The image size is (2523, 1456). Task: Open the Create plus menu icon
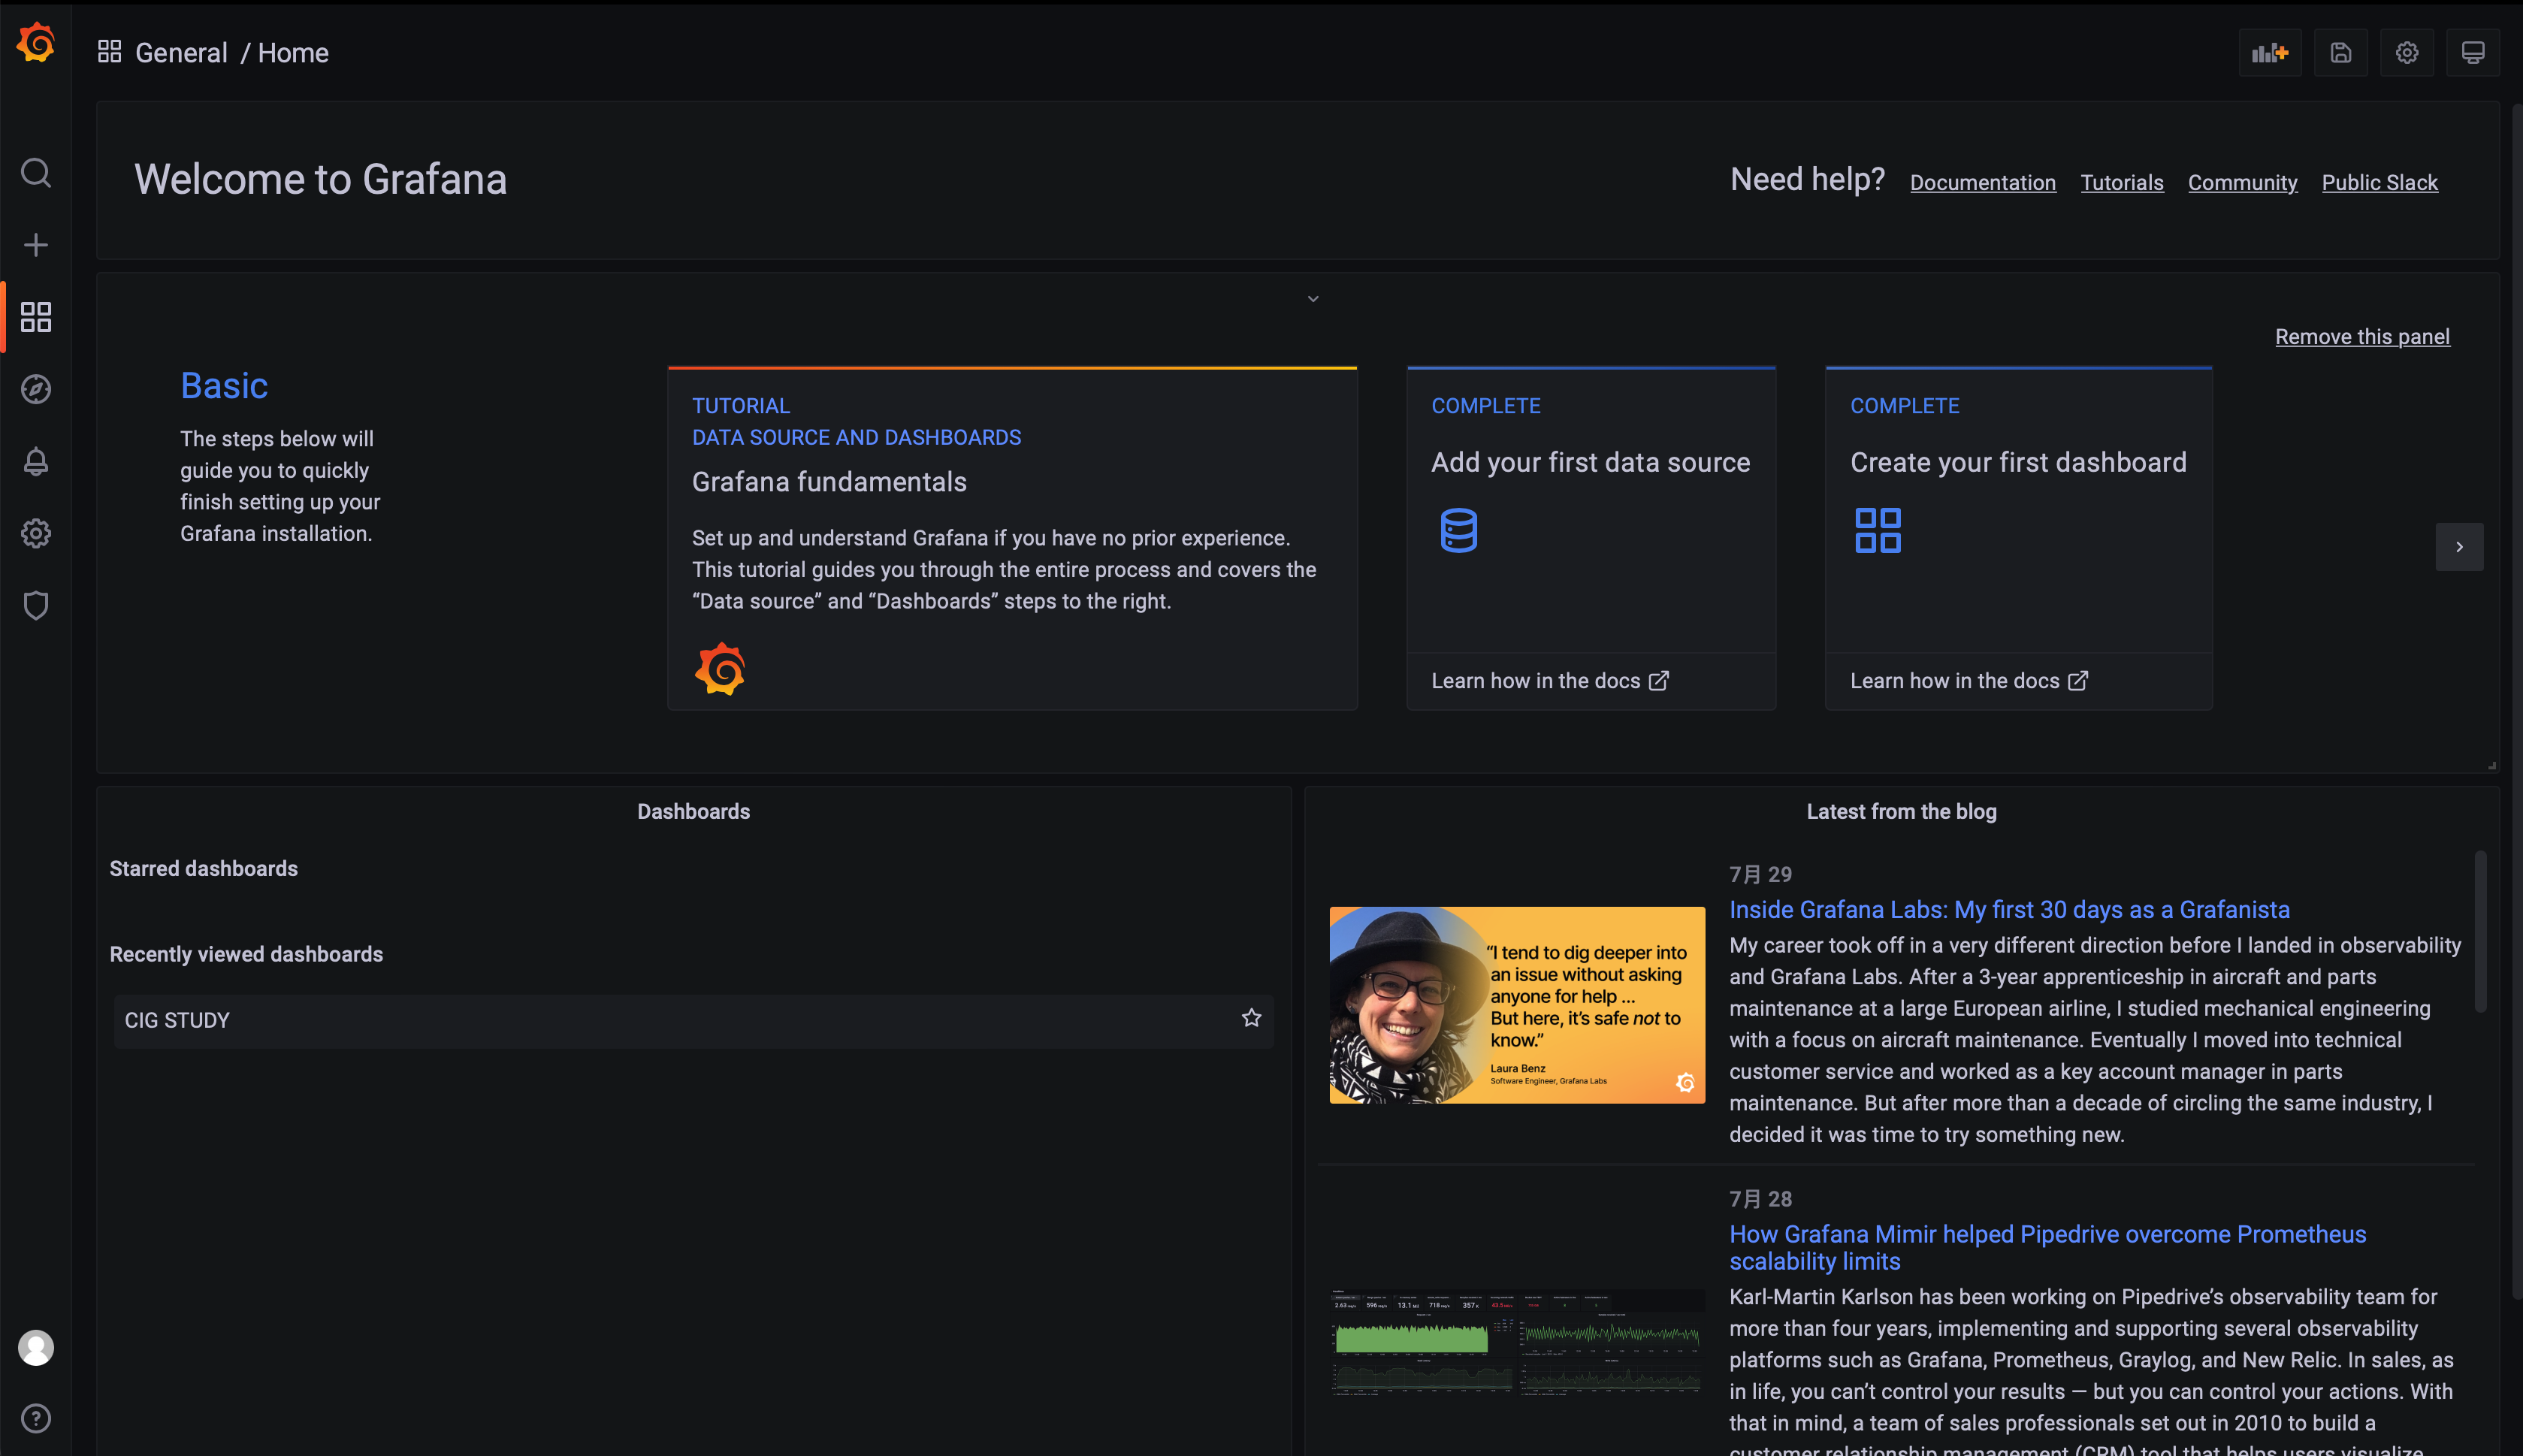(x=36, y=245)
